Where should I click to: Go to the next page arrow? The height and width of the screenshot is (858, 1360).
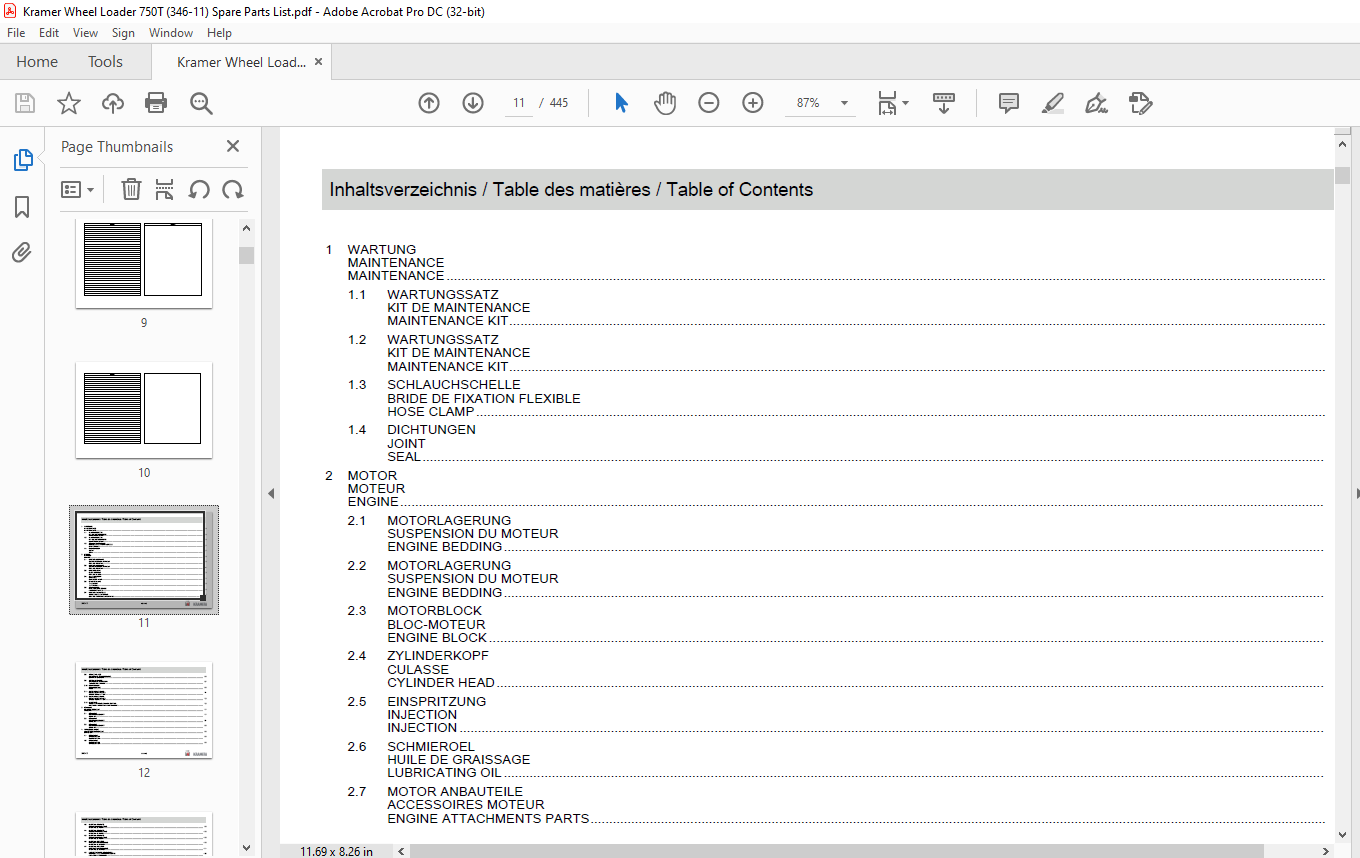tap(473, 103)
